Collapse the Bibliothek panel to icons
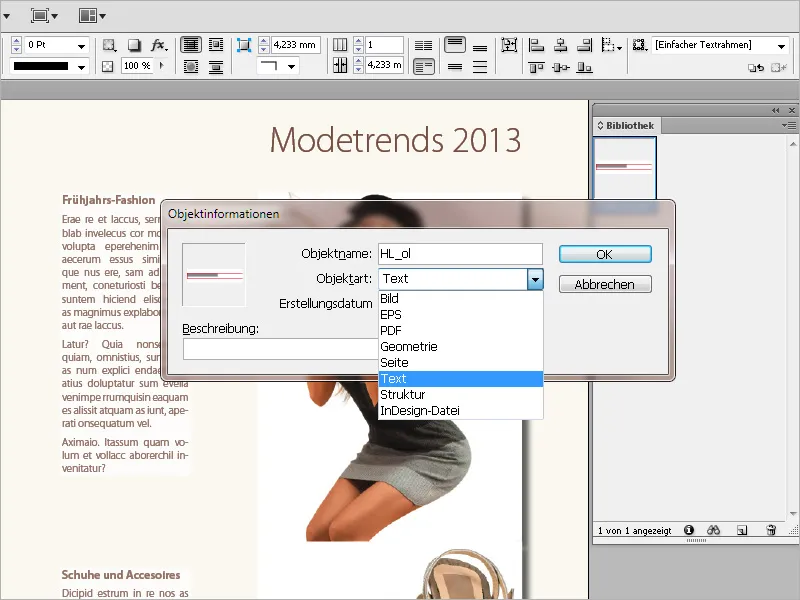This screenshot has height=600, width=800. click(776, 110)
